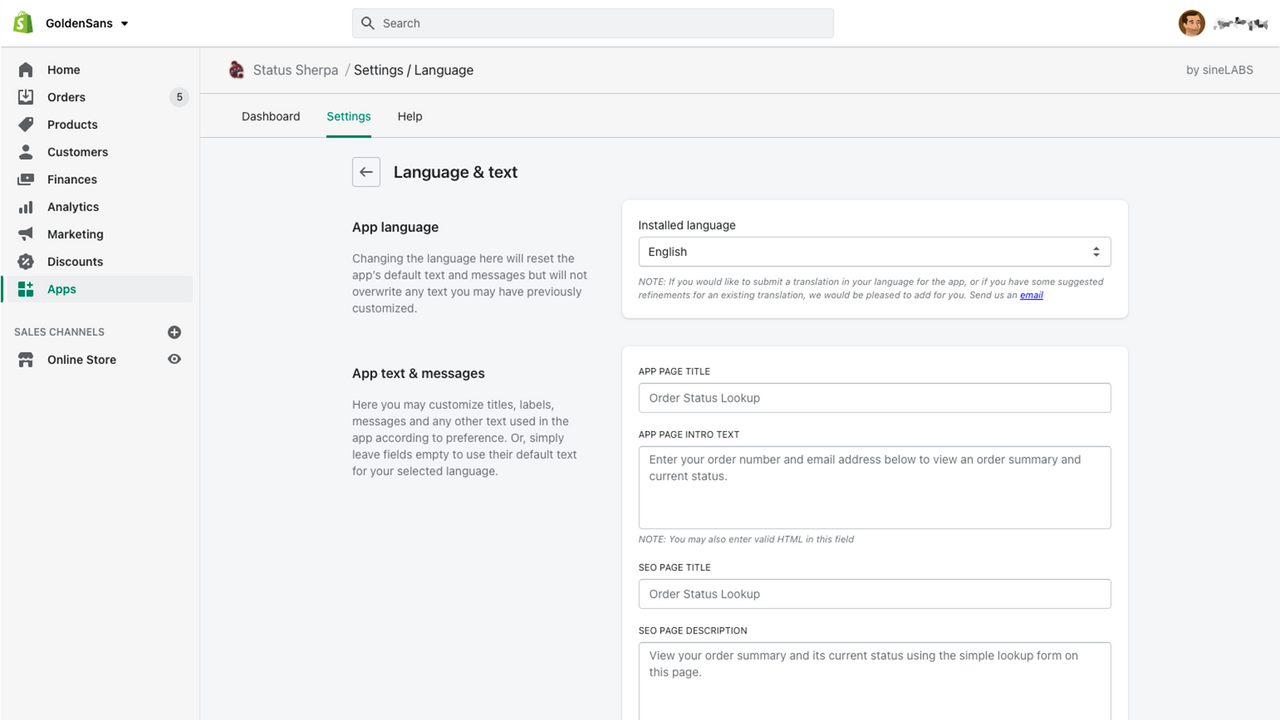Click the back arrow button
This screenshot has width=1280, height=720.
point(366,172)
